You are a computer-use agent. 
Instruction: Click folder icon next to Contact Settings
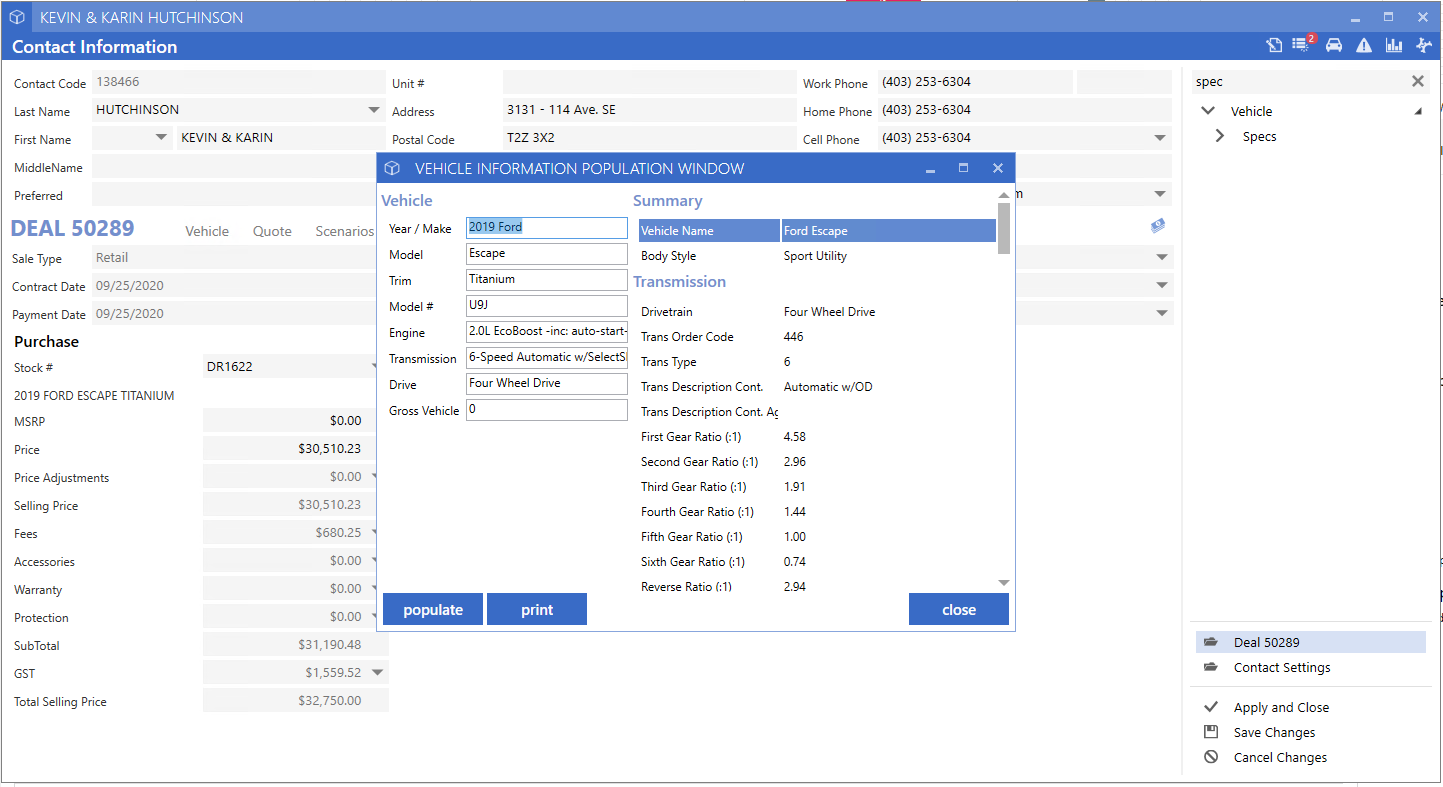[x=1211, y=667]
